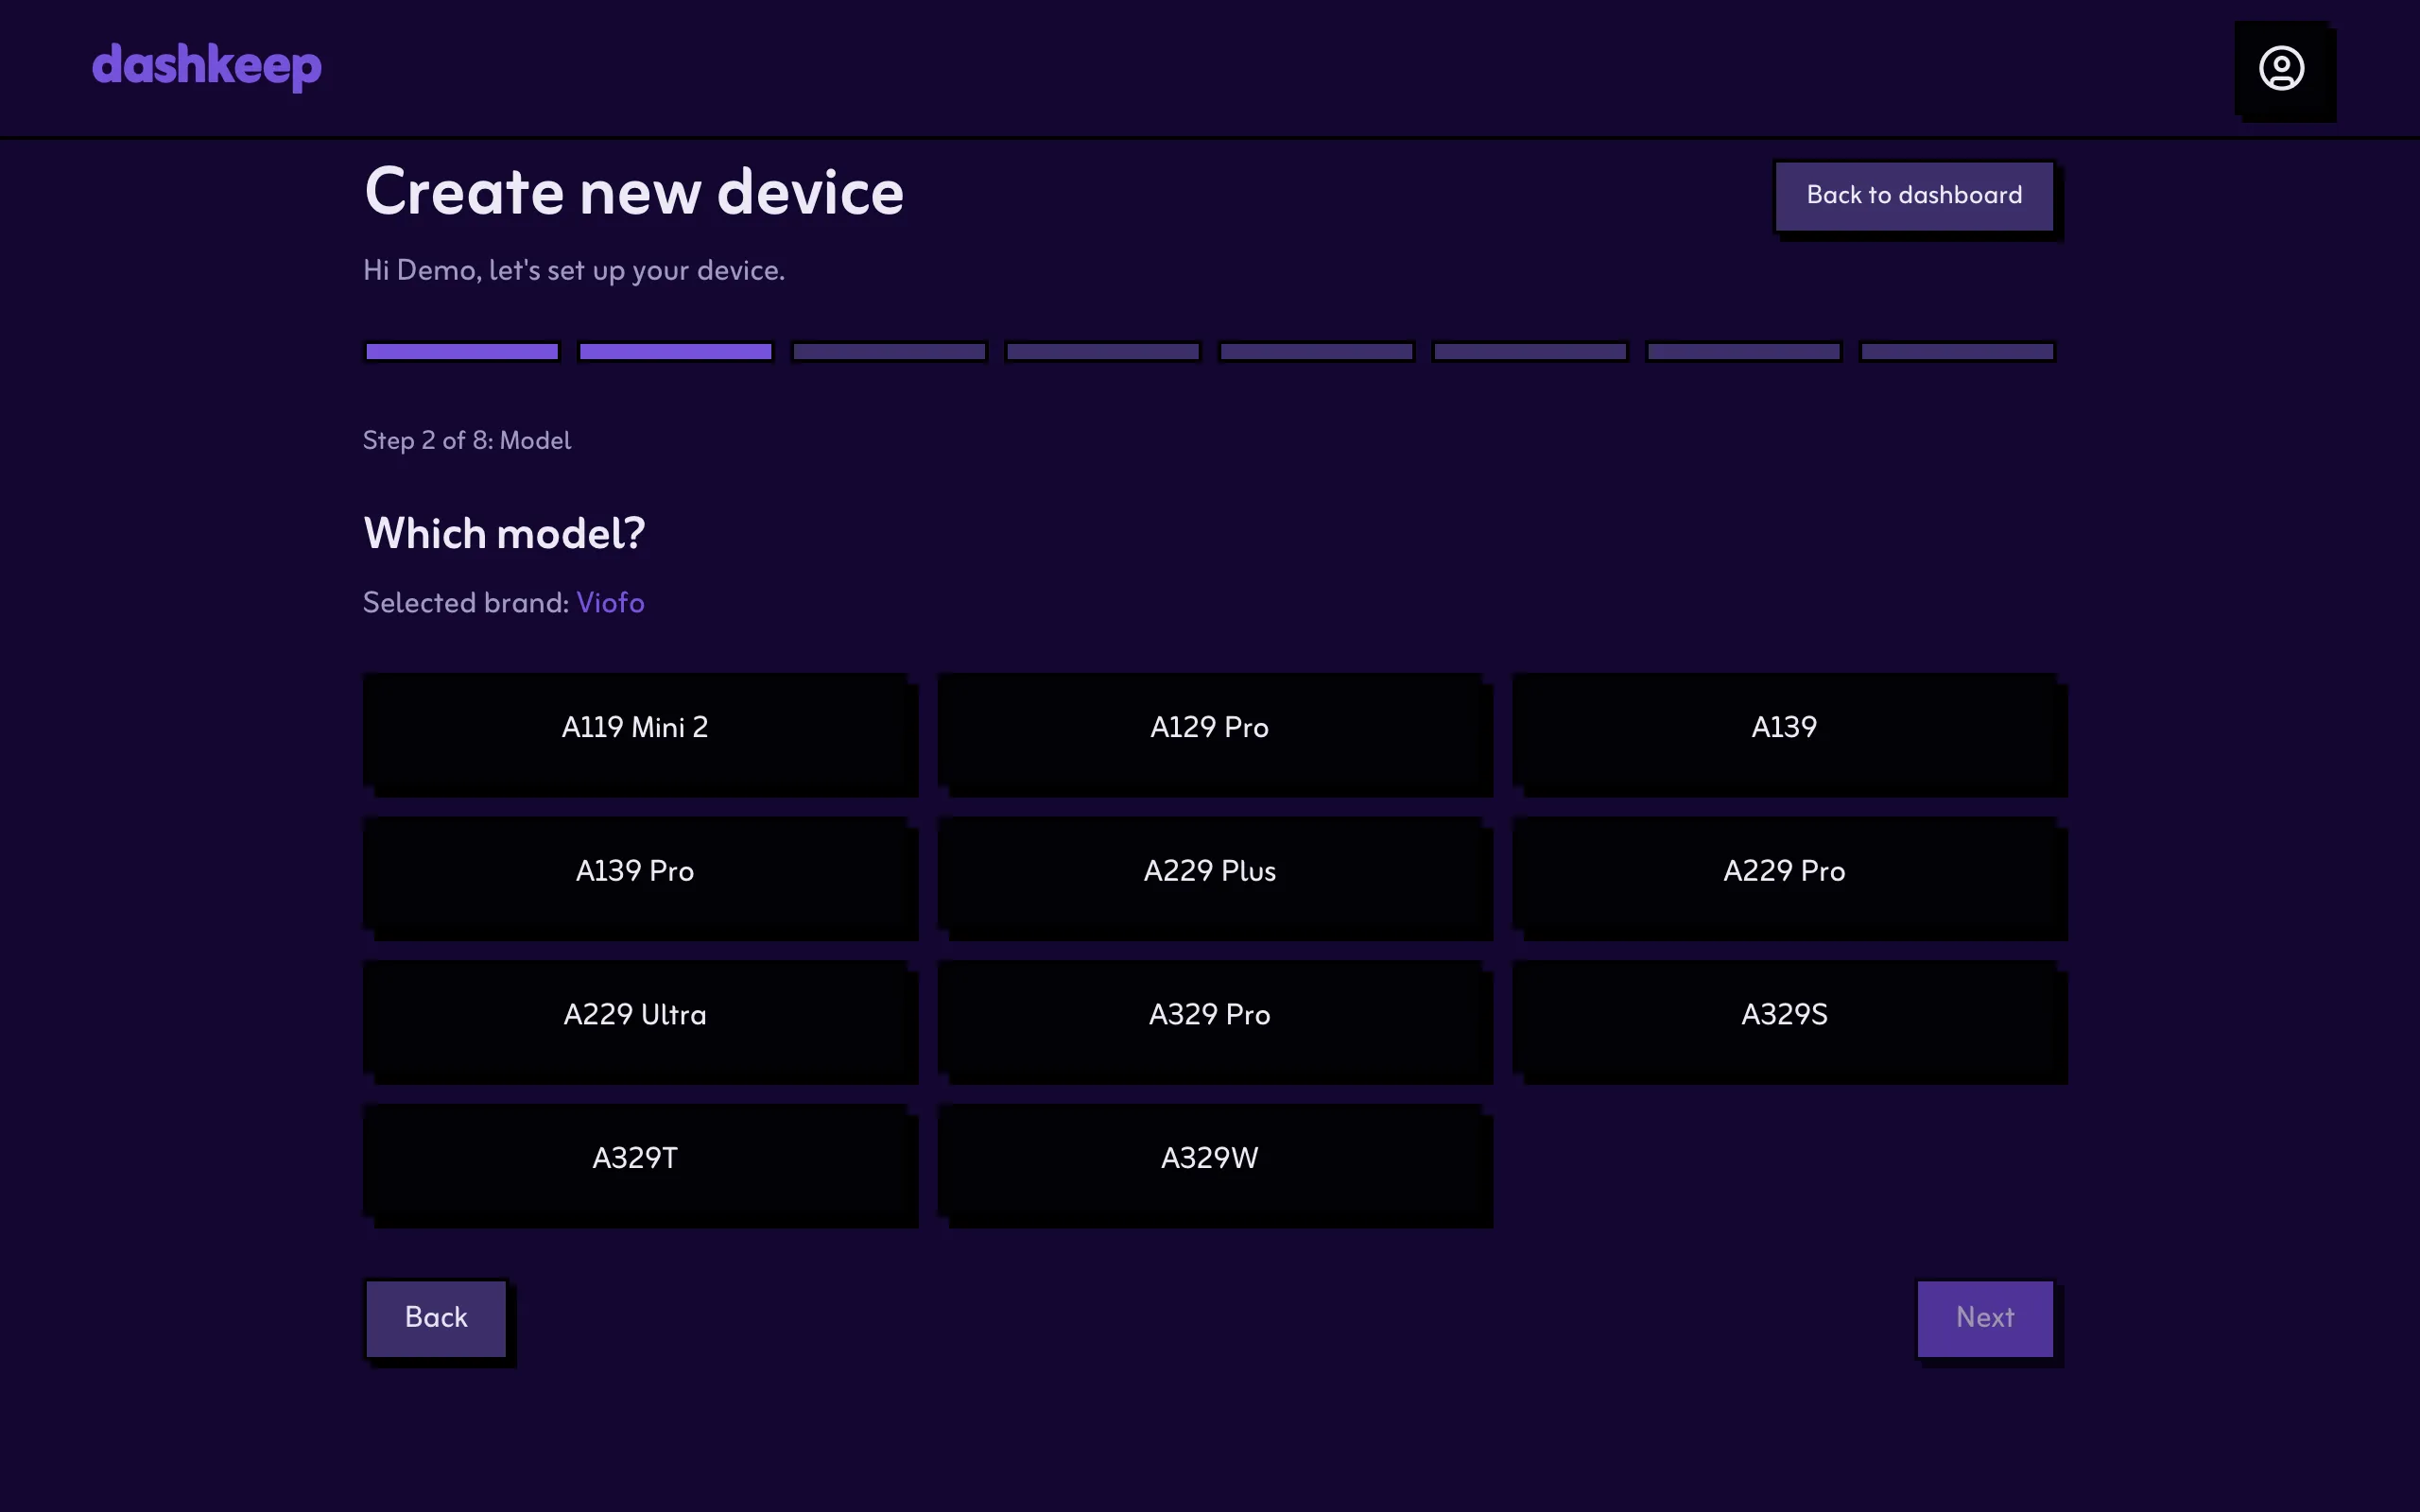Choose the A329W model
Screen dimensions: 2420x1512
1209,1160
